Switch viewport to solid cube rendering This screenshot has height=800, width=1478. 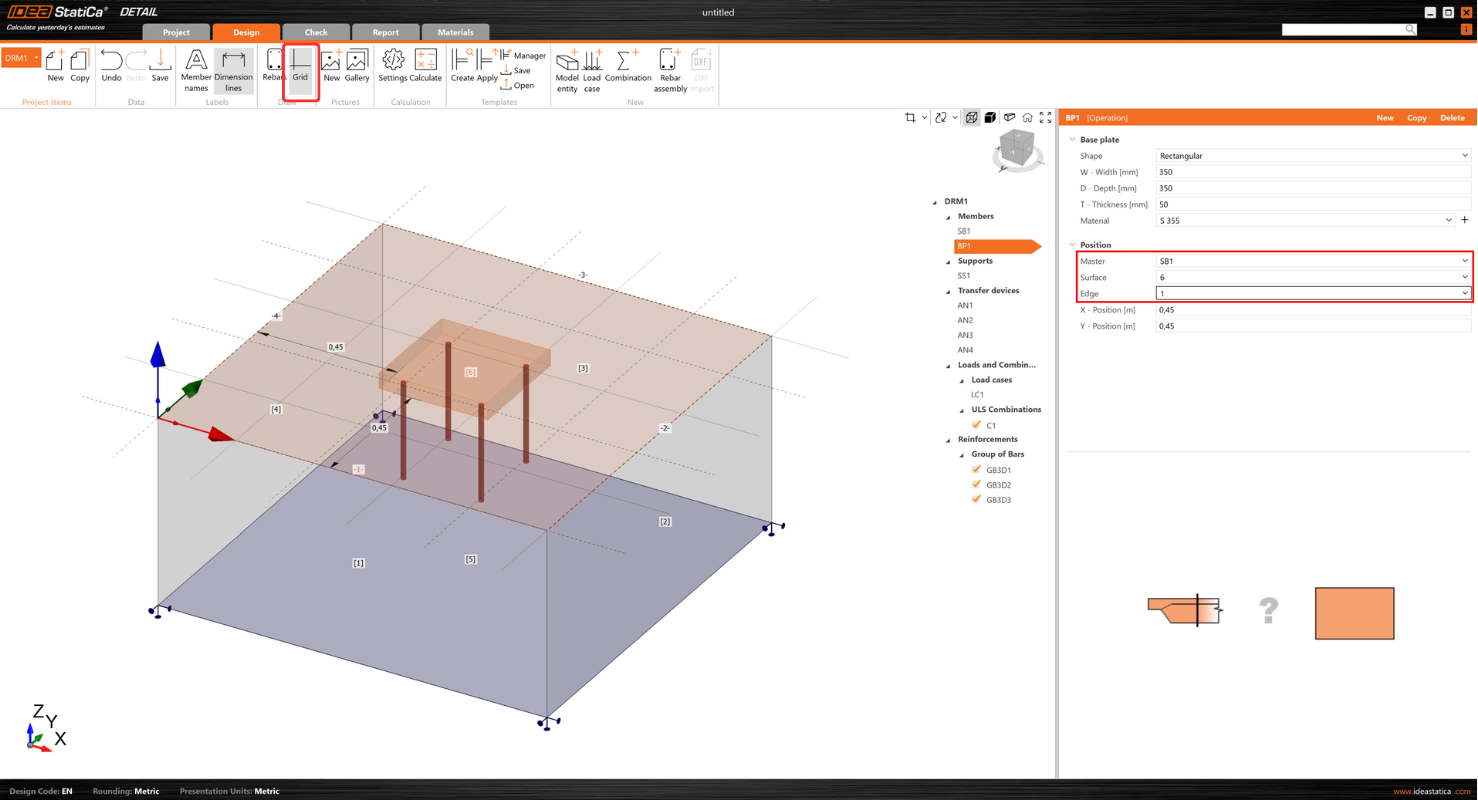click(990, 117)
